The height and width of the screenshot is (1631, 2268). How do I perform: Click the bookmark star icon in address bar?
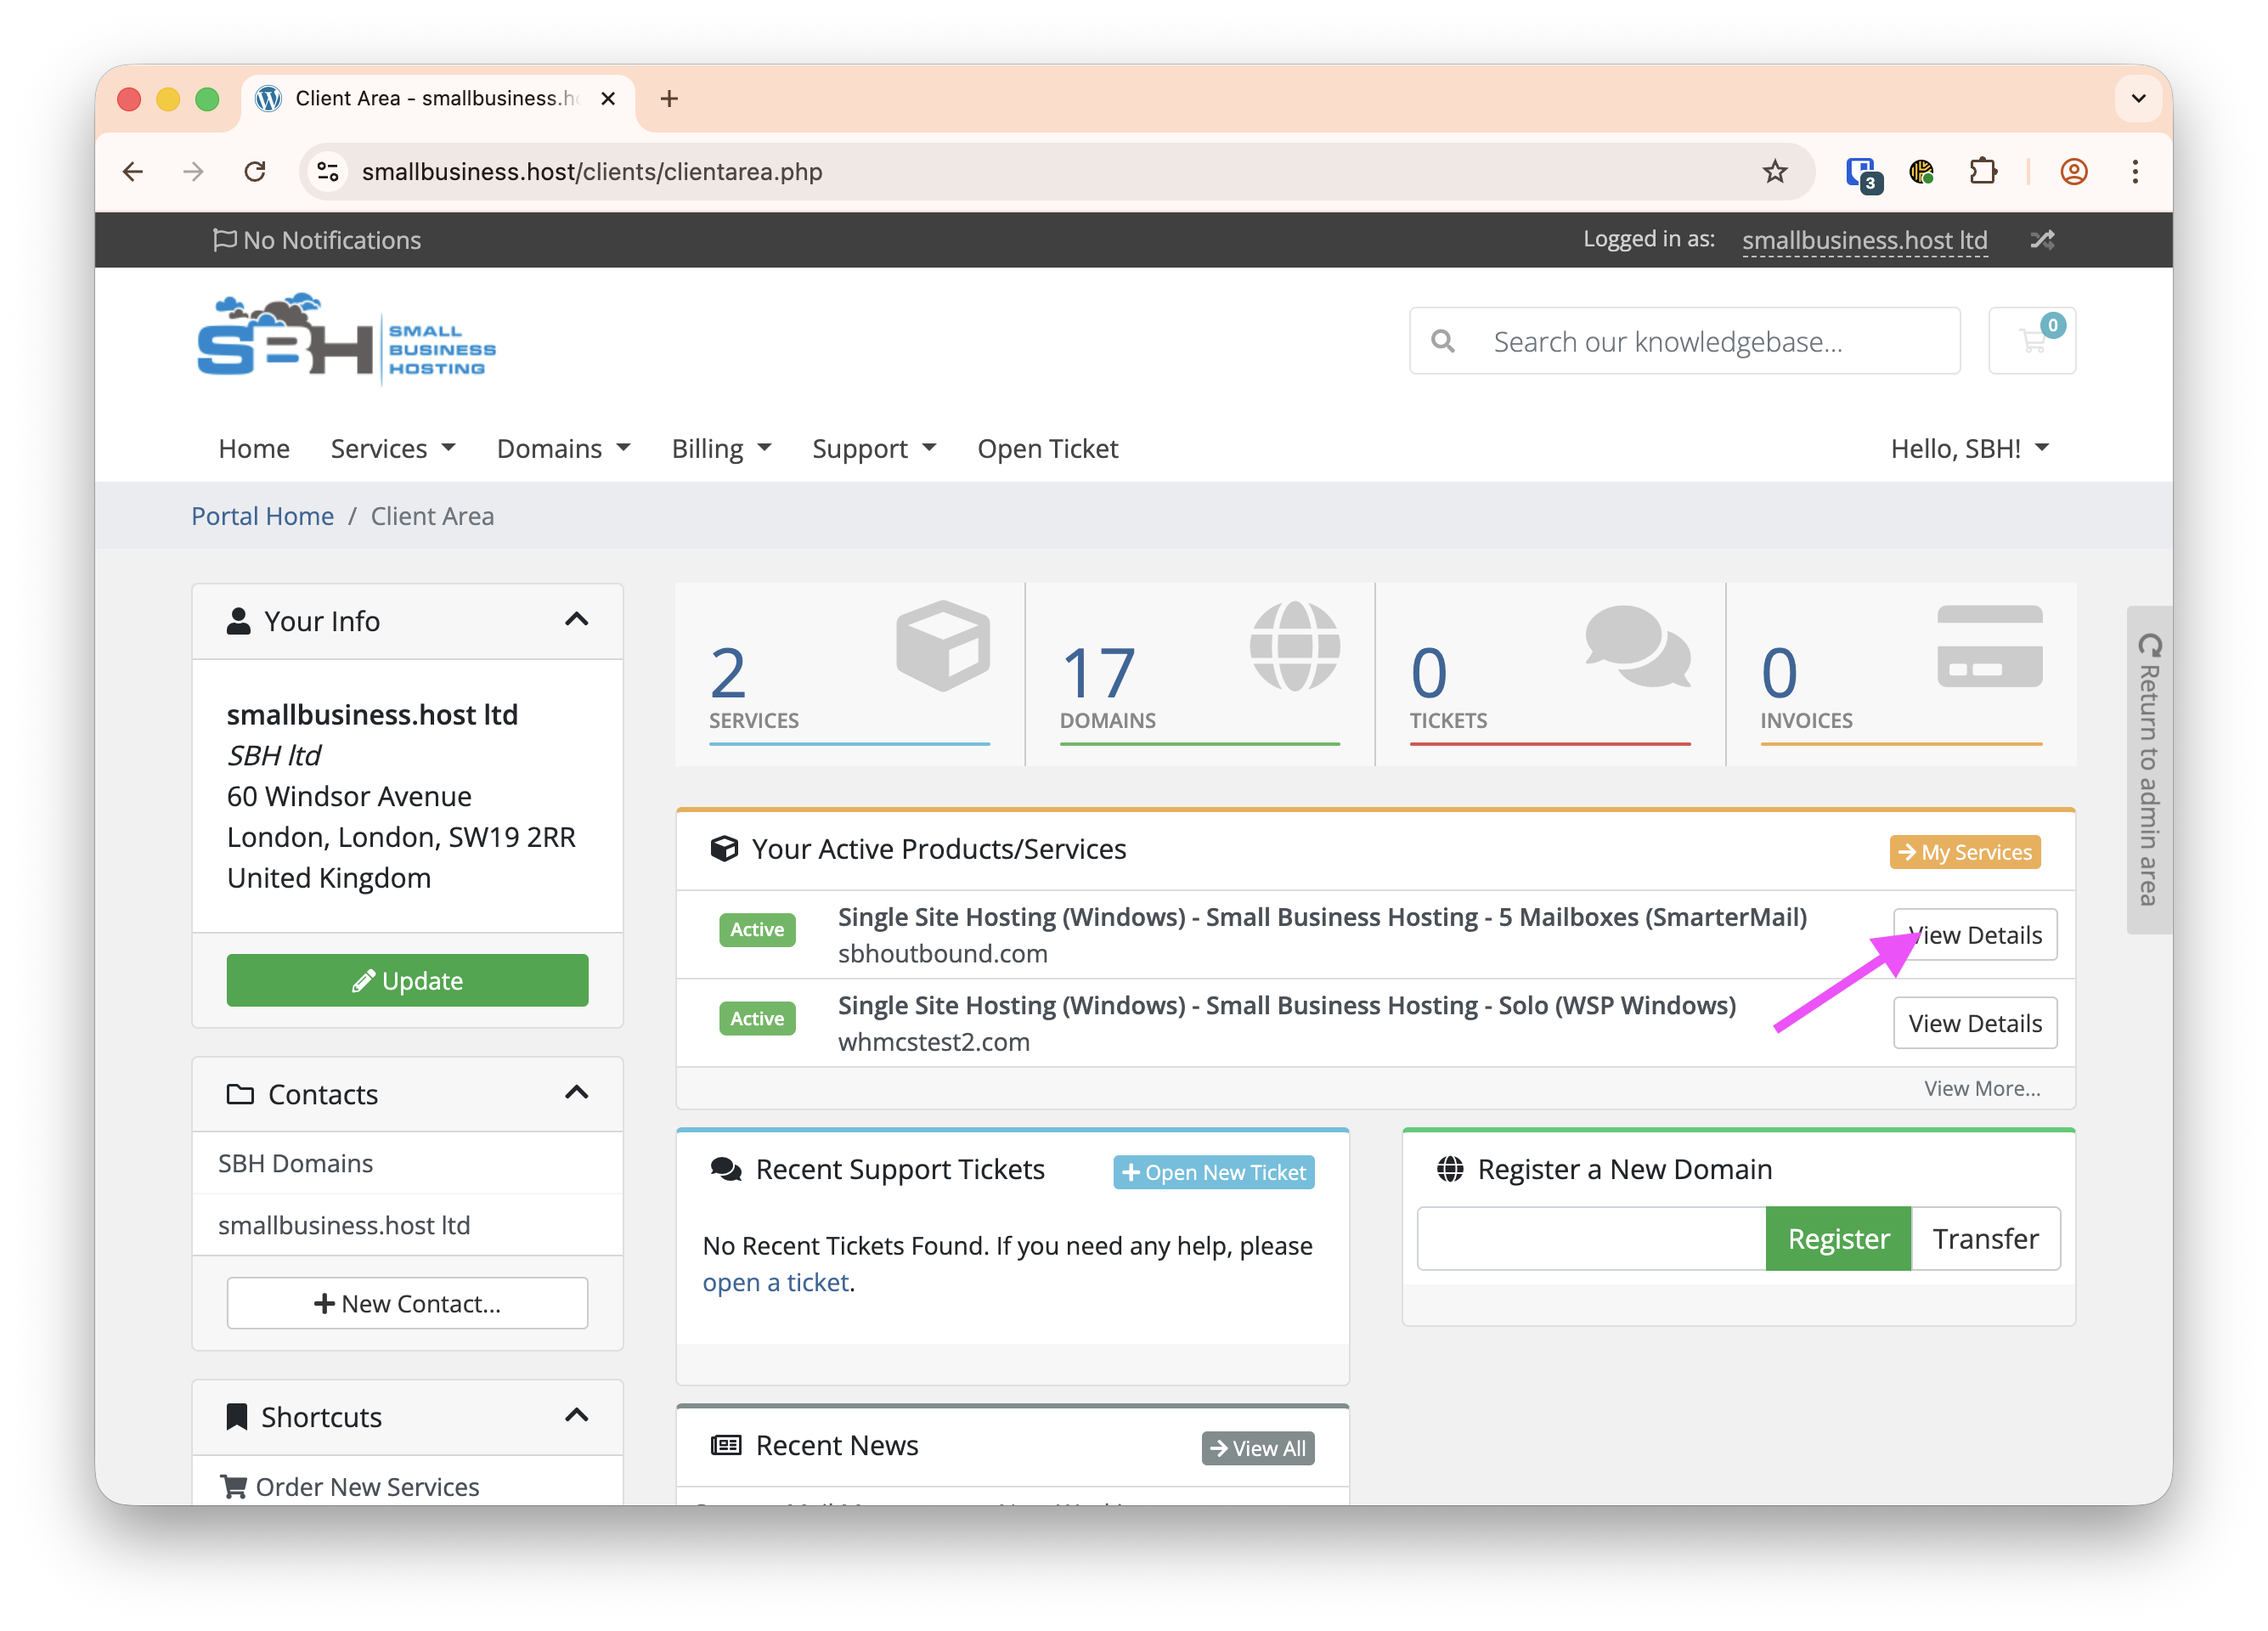point(1774,172)
